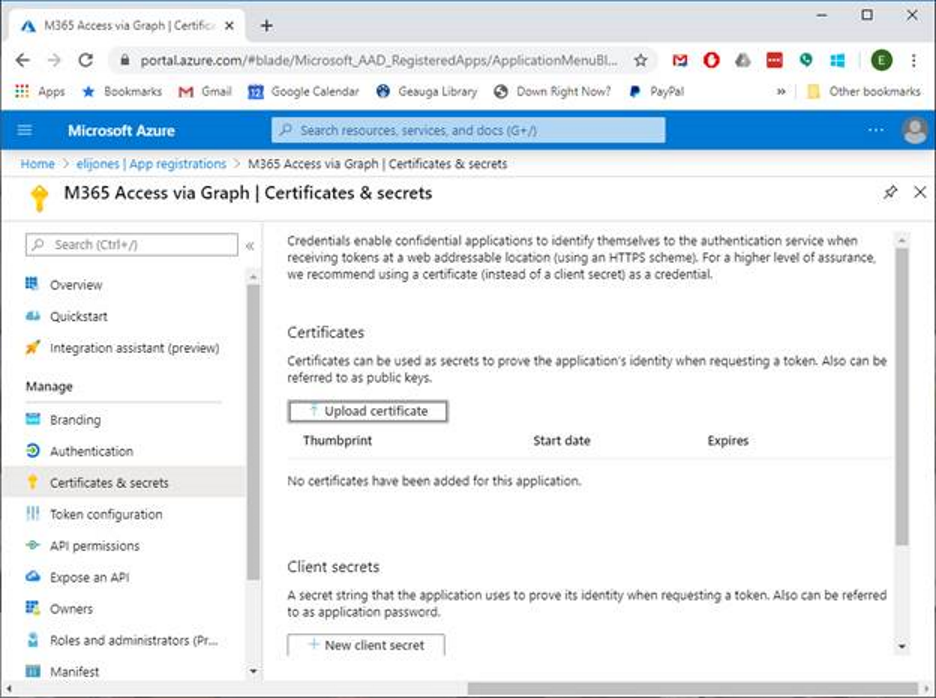
Task: Create a New client secret
Action: pyautogui.click(x=366, y=645)
